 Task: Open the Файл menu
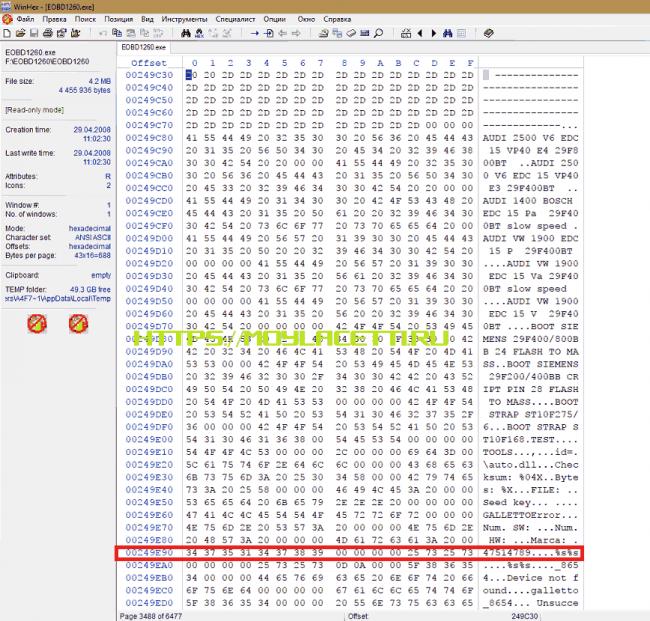click(25, 19)
